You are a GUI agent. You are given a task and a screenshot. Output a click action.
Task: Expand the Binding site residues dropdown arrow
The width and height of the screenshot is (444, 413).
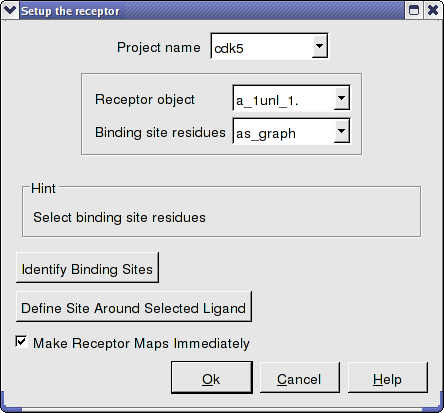tap(341, 131)
